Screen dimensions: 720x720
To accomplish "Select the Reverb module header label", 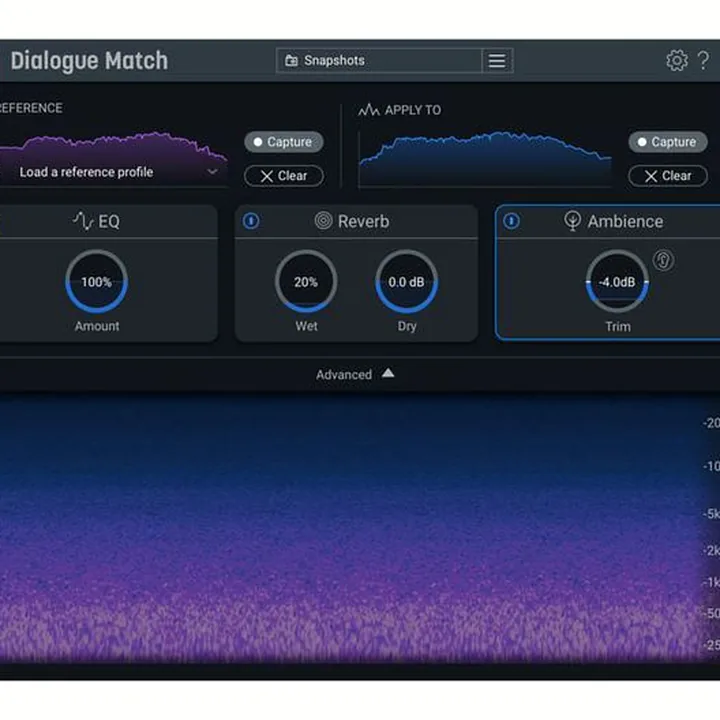I will coord(363,221).
